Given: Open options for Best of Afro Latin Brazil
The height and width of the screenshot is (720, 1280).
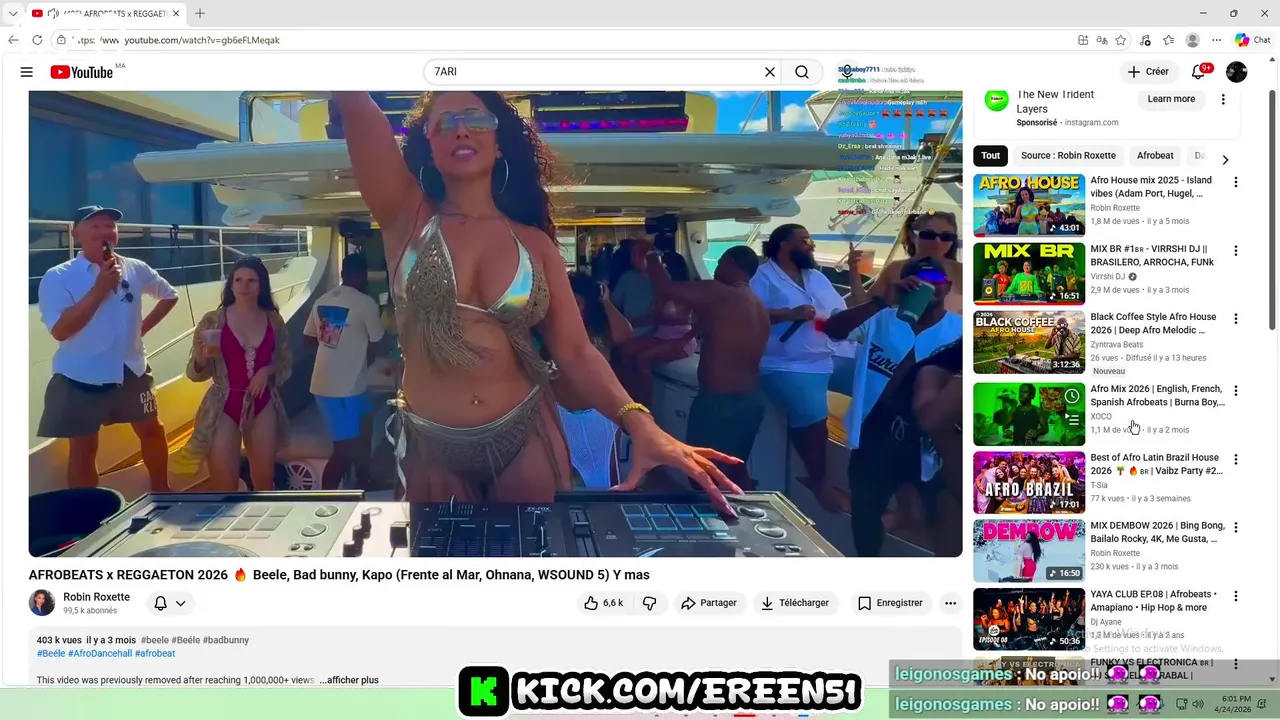Looking at the screenshot, I should 1235,460.
